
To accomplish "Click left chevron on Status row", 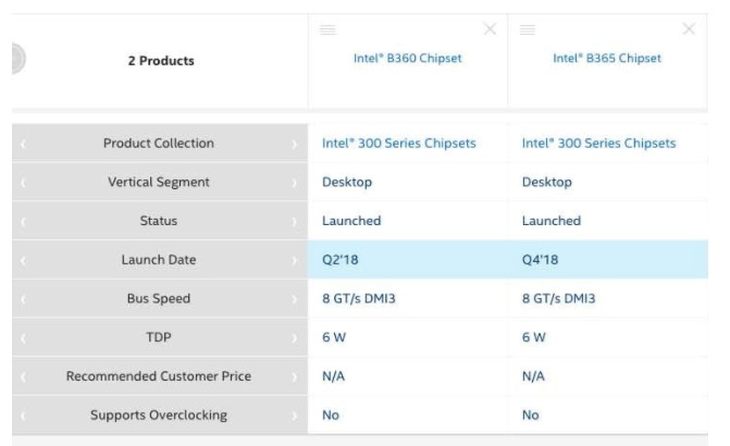I will (23, 222).
